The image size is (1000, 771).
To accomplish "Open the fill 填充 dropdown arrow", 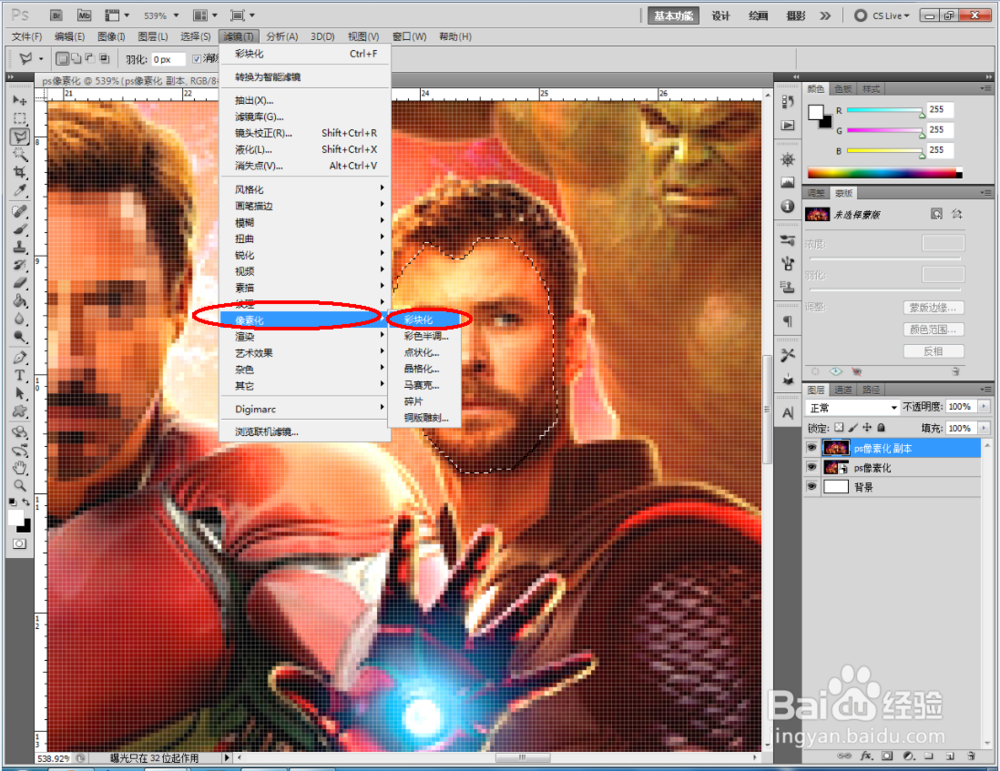I will tap(984, 428).
